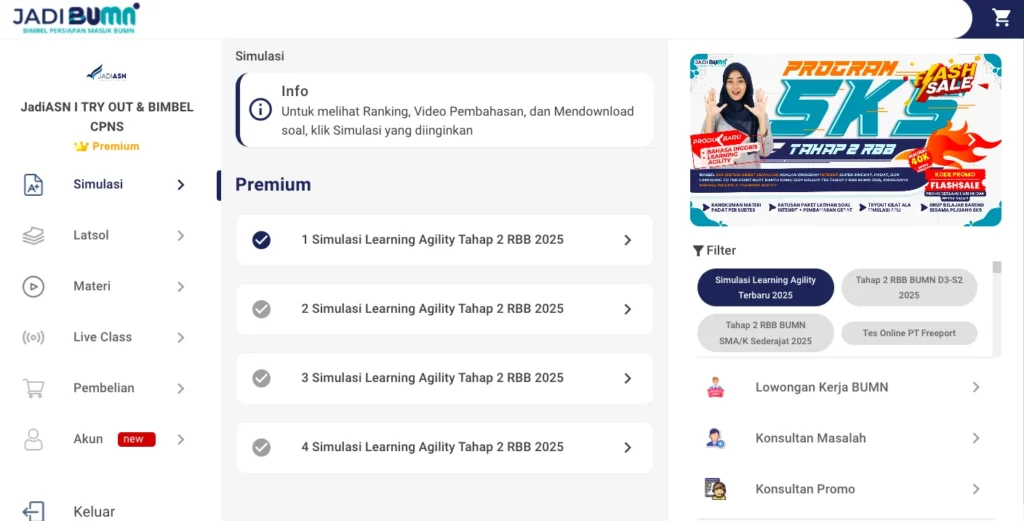Click the red new badge beside Akun

point(136,439)
